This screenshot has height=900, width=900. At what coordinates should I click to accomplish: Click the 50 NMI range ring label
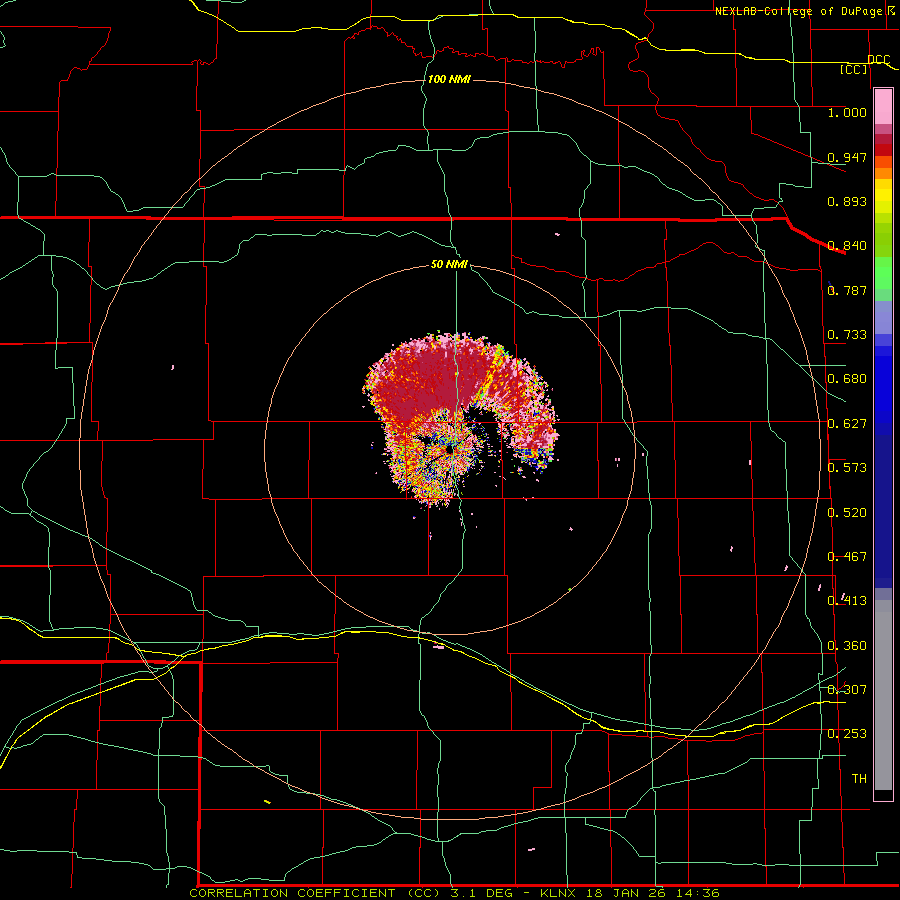(x=449, y=264)
